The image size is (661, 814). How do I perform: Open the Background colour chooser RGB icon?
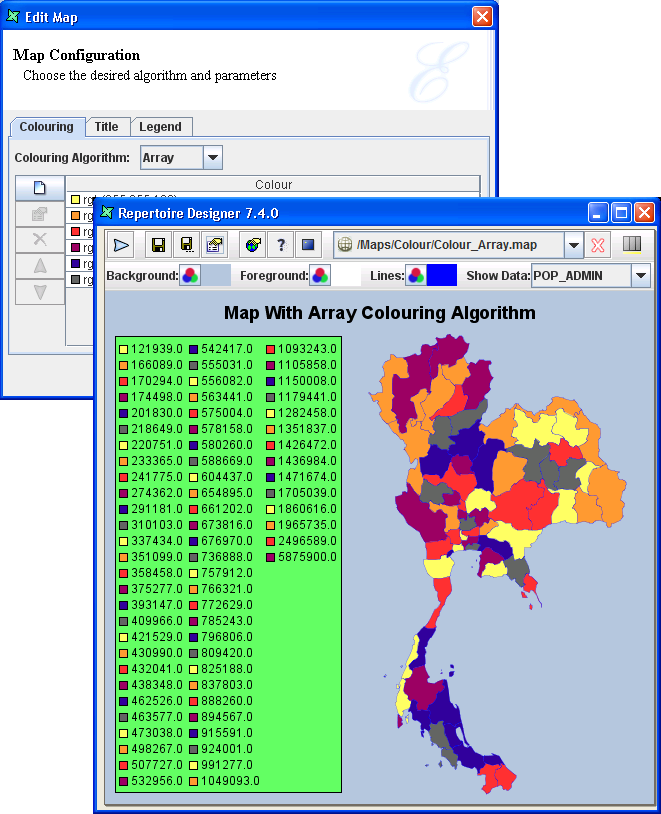point(190,275)
